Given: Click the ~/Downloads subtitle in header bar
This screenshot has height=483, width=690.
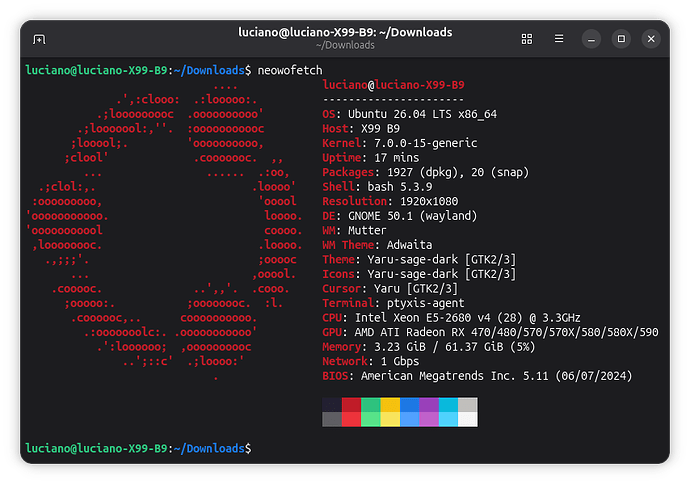Looking at the screenshot, I should tap(345, 45).
